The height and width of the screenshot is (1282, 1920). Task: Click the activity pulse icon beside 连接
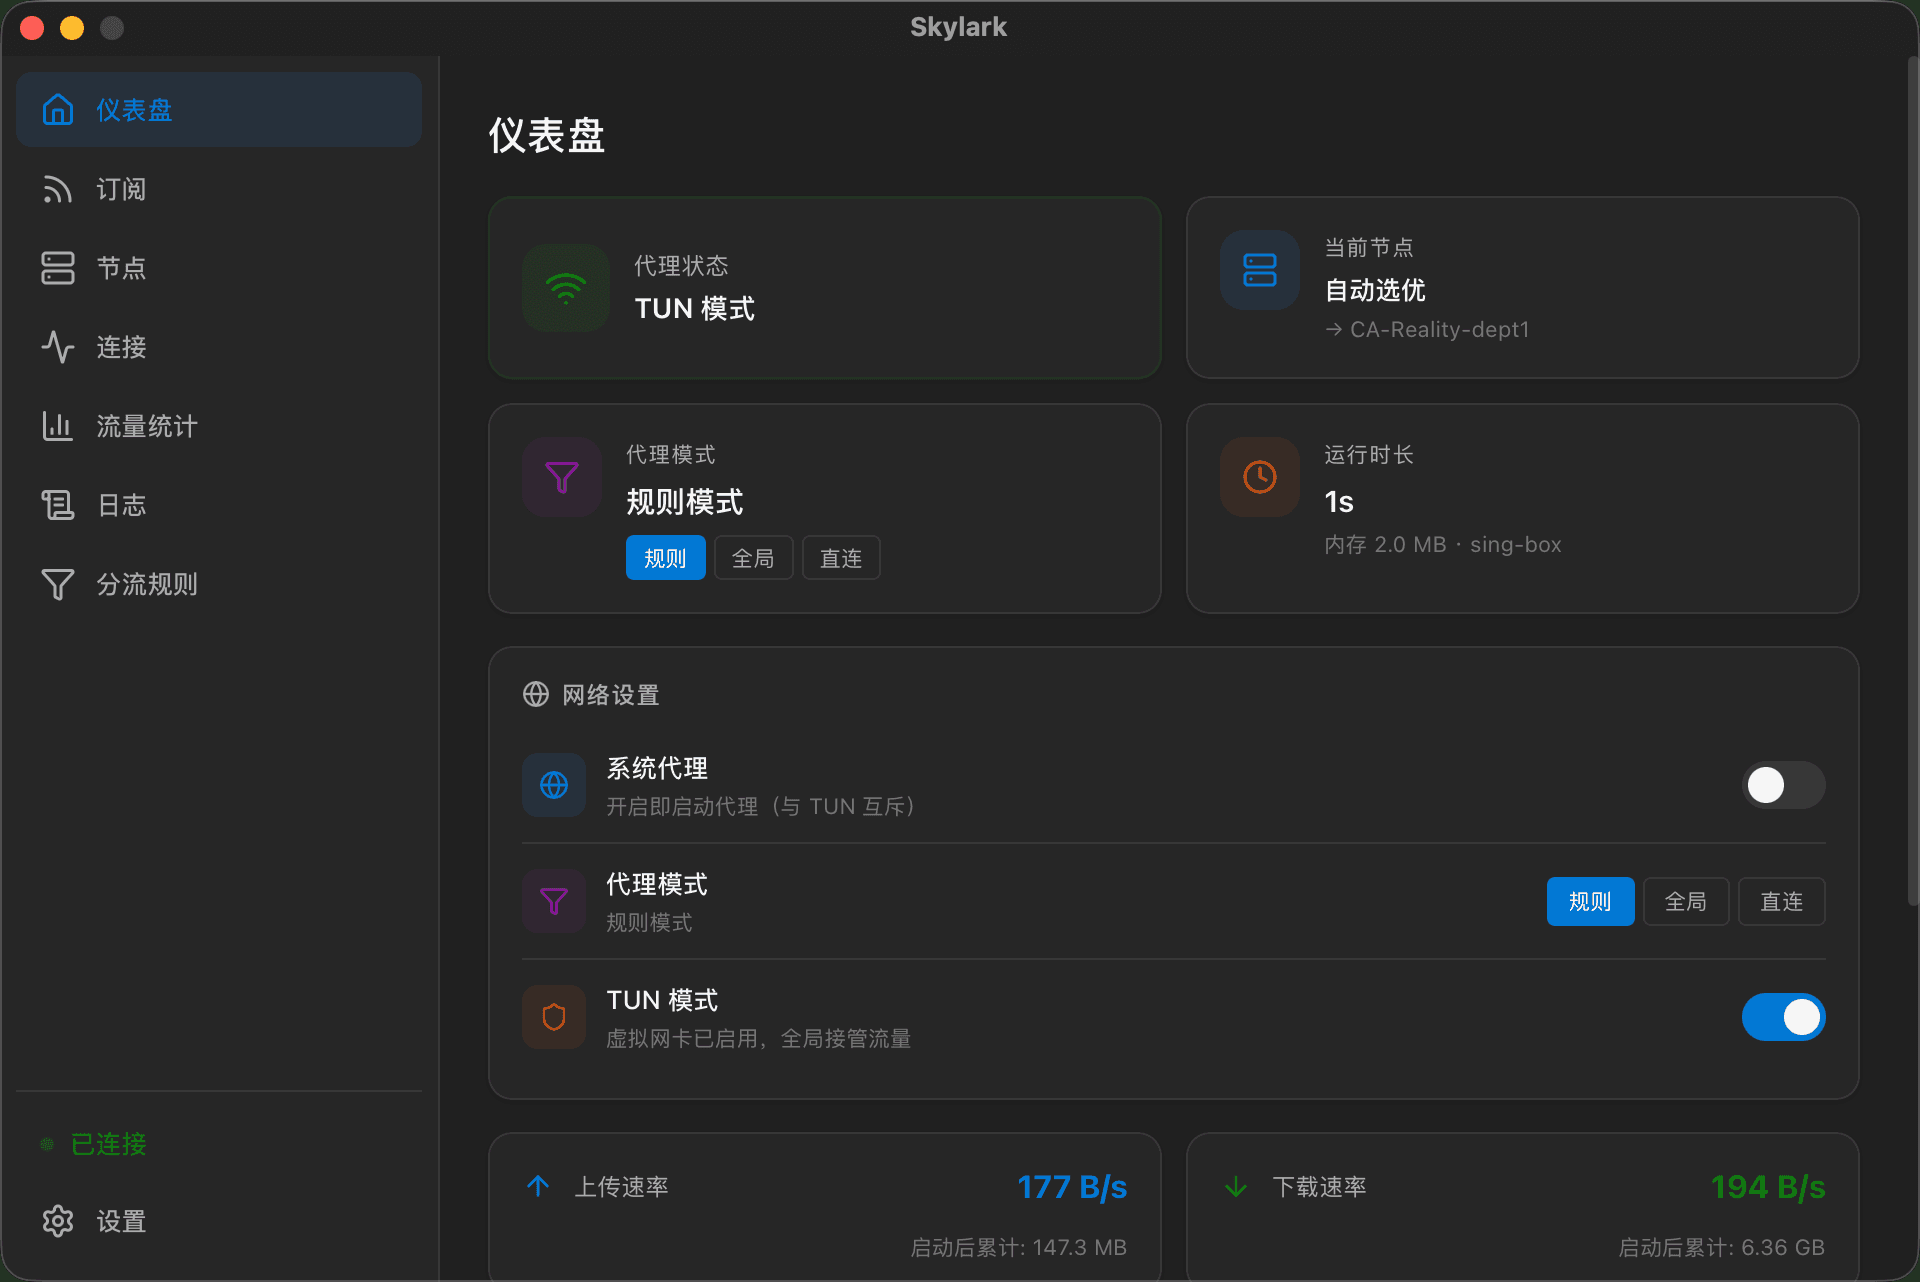(58, 347)
